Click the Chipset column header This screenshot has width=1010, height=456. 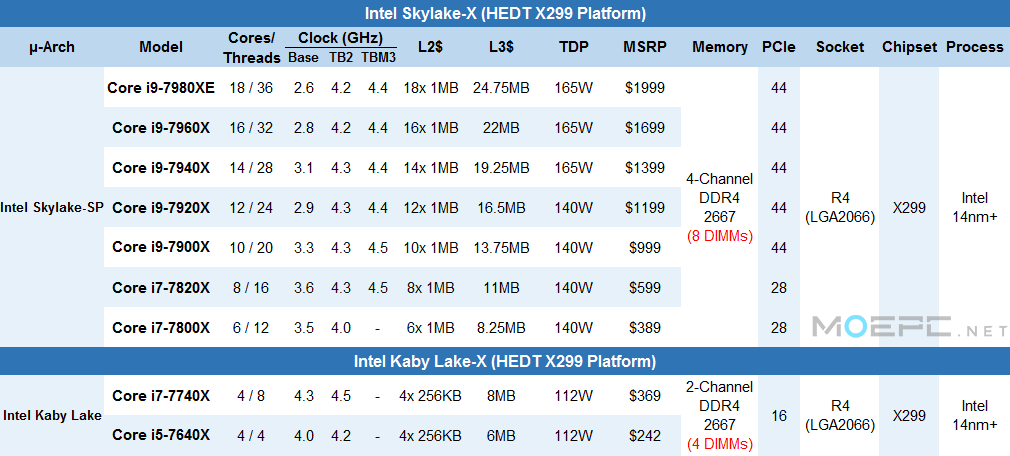(910, 47)
